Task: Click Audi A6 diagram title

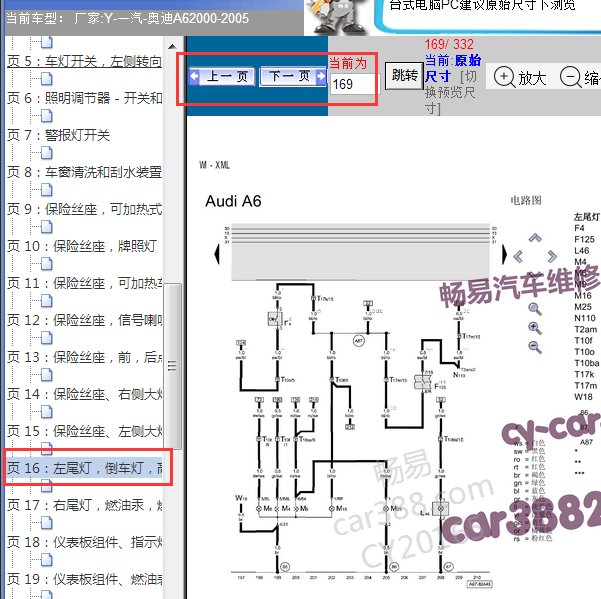Action: tap(233, 201)
